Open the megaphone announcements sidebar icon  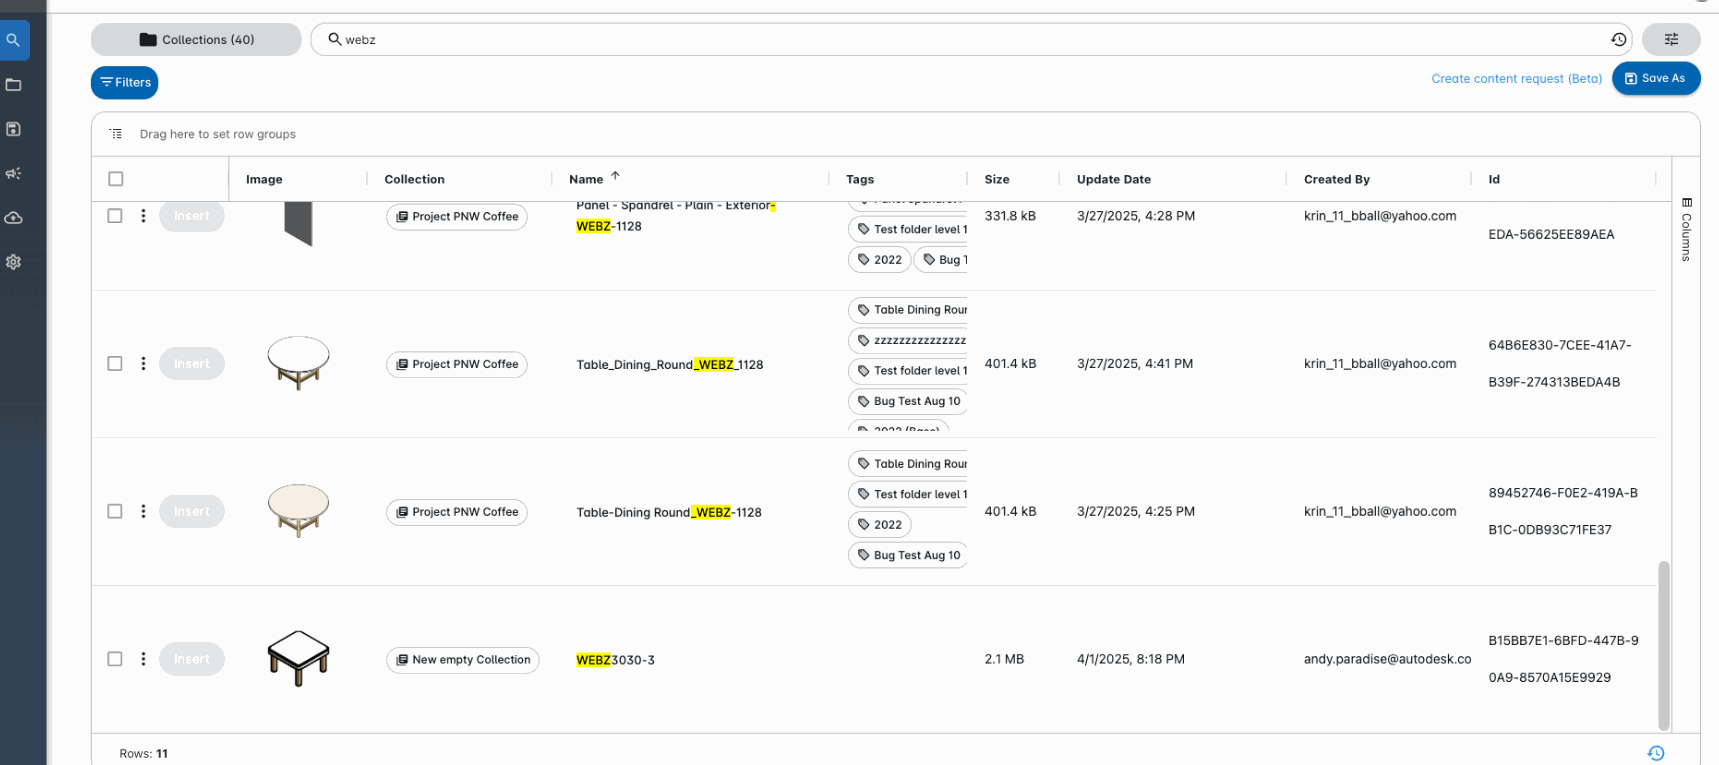pyautogui.click(x=14, y=174)
